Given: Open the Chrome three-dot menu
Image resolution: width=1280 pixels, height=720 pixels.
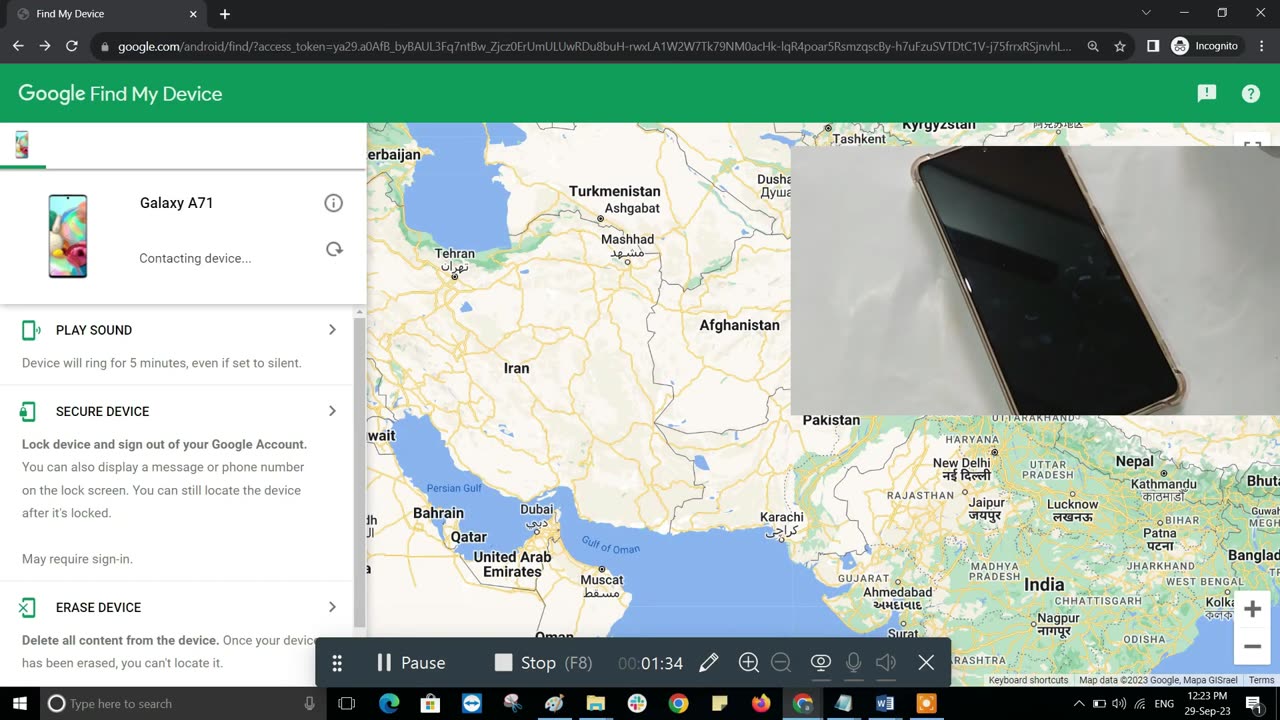Looking at the screenshot, I should coord(1261,46).
